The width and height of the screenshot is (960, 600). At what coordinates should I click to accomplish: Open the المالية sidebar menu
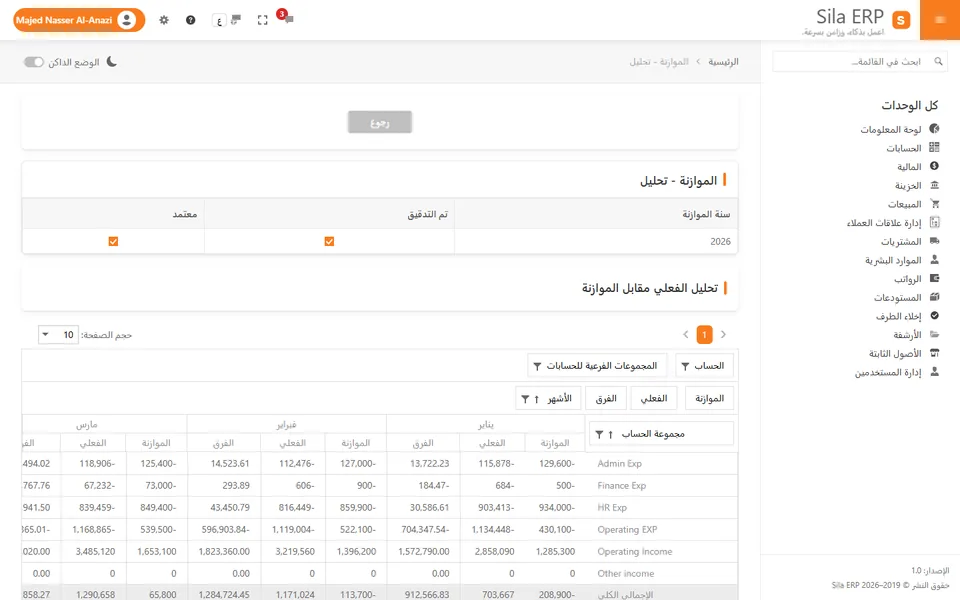click(909, 167)
